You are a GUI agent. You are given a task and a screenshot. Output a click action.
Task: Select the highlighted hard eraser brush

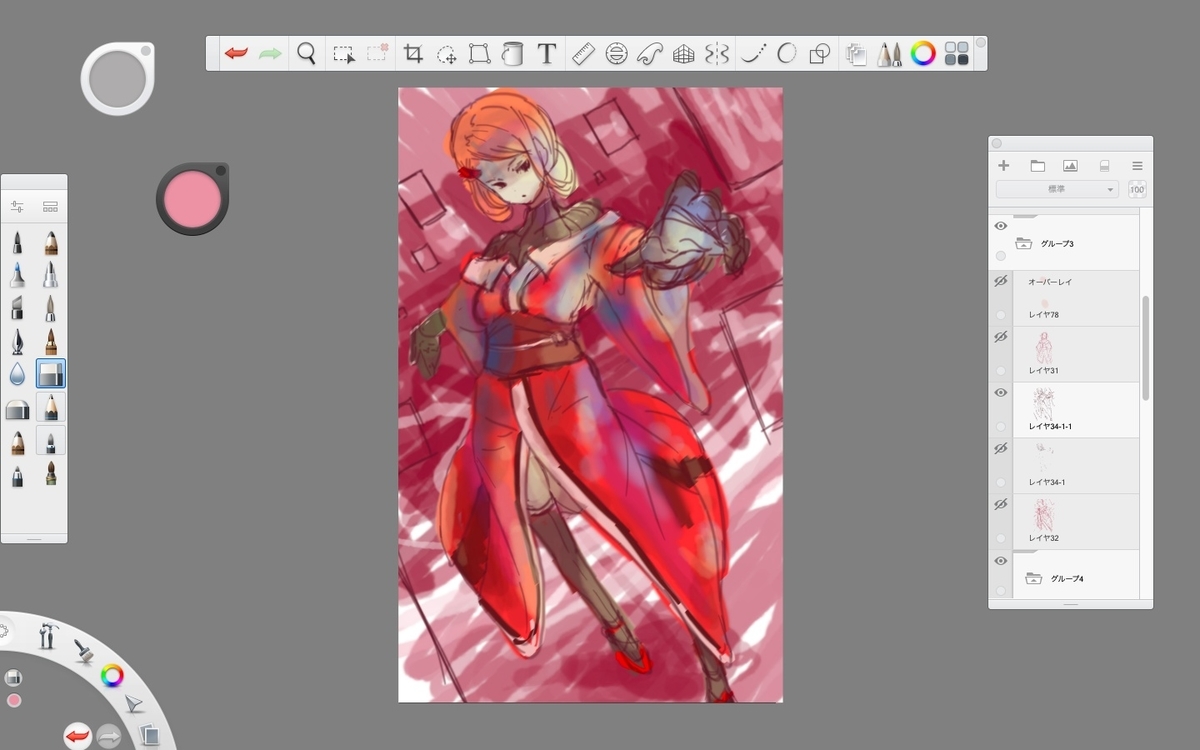pos(51,374)
